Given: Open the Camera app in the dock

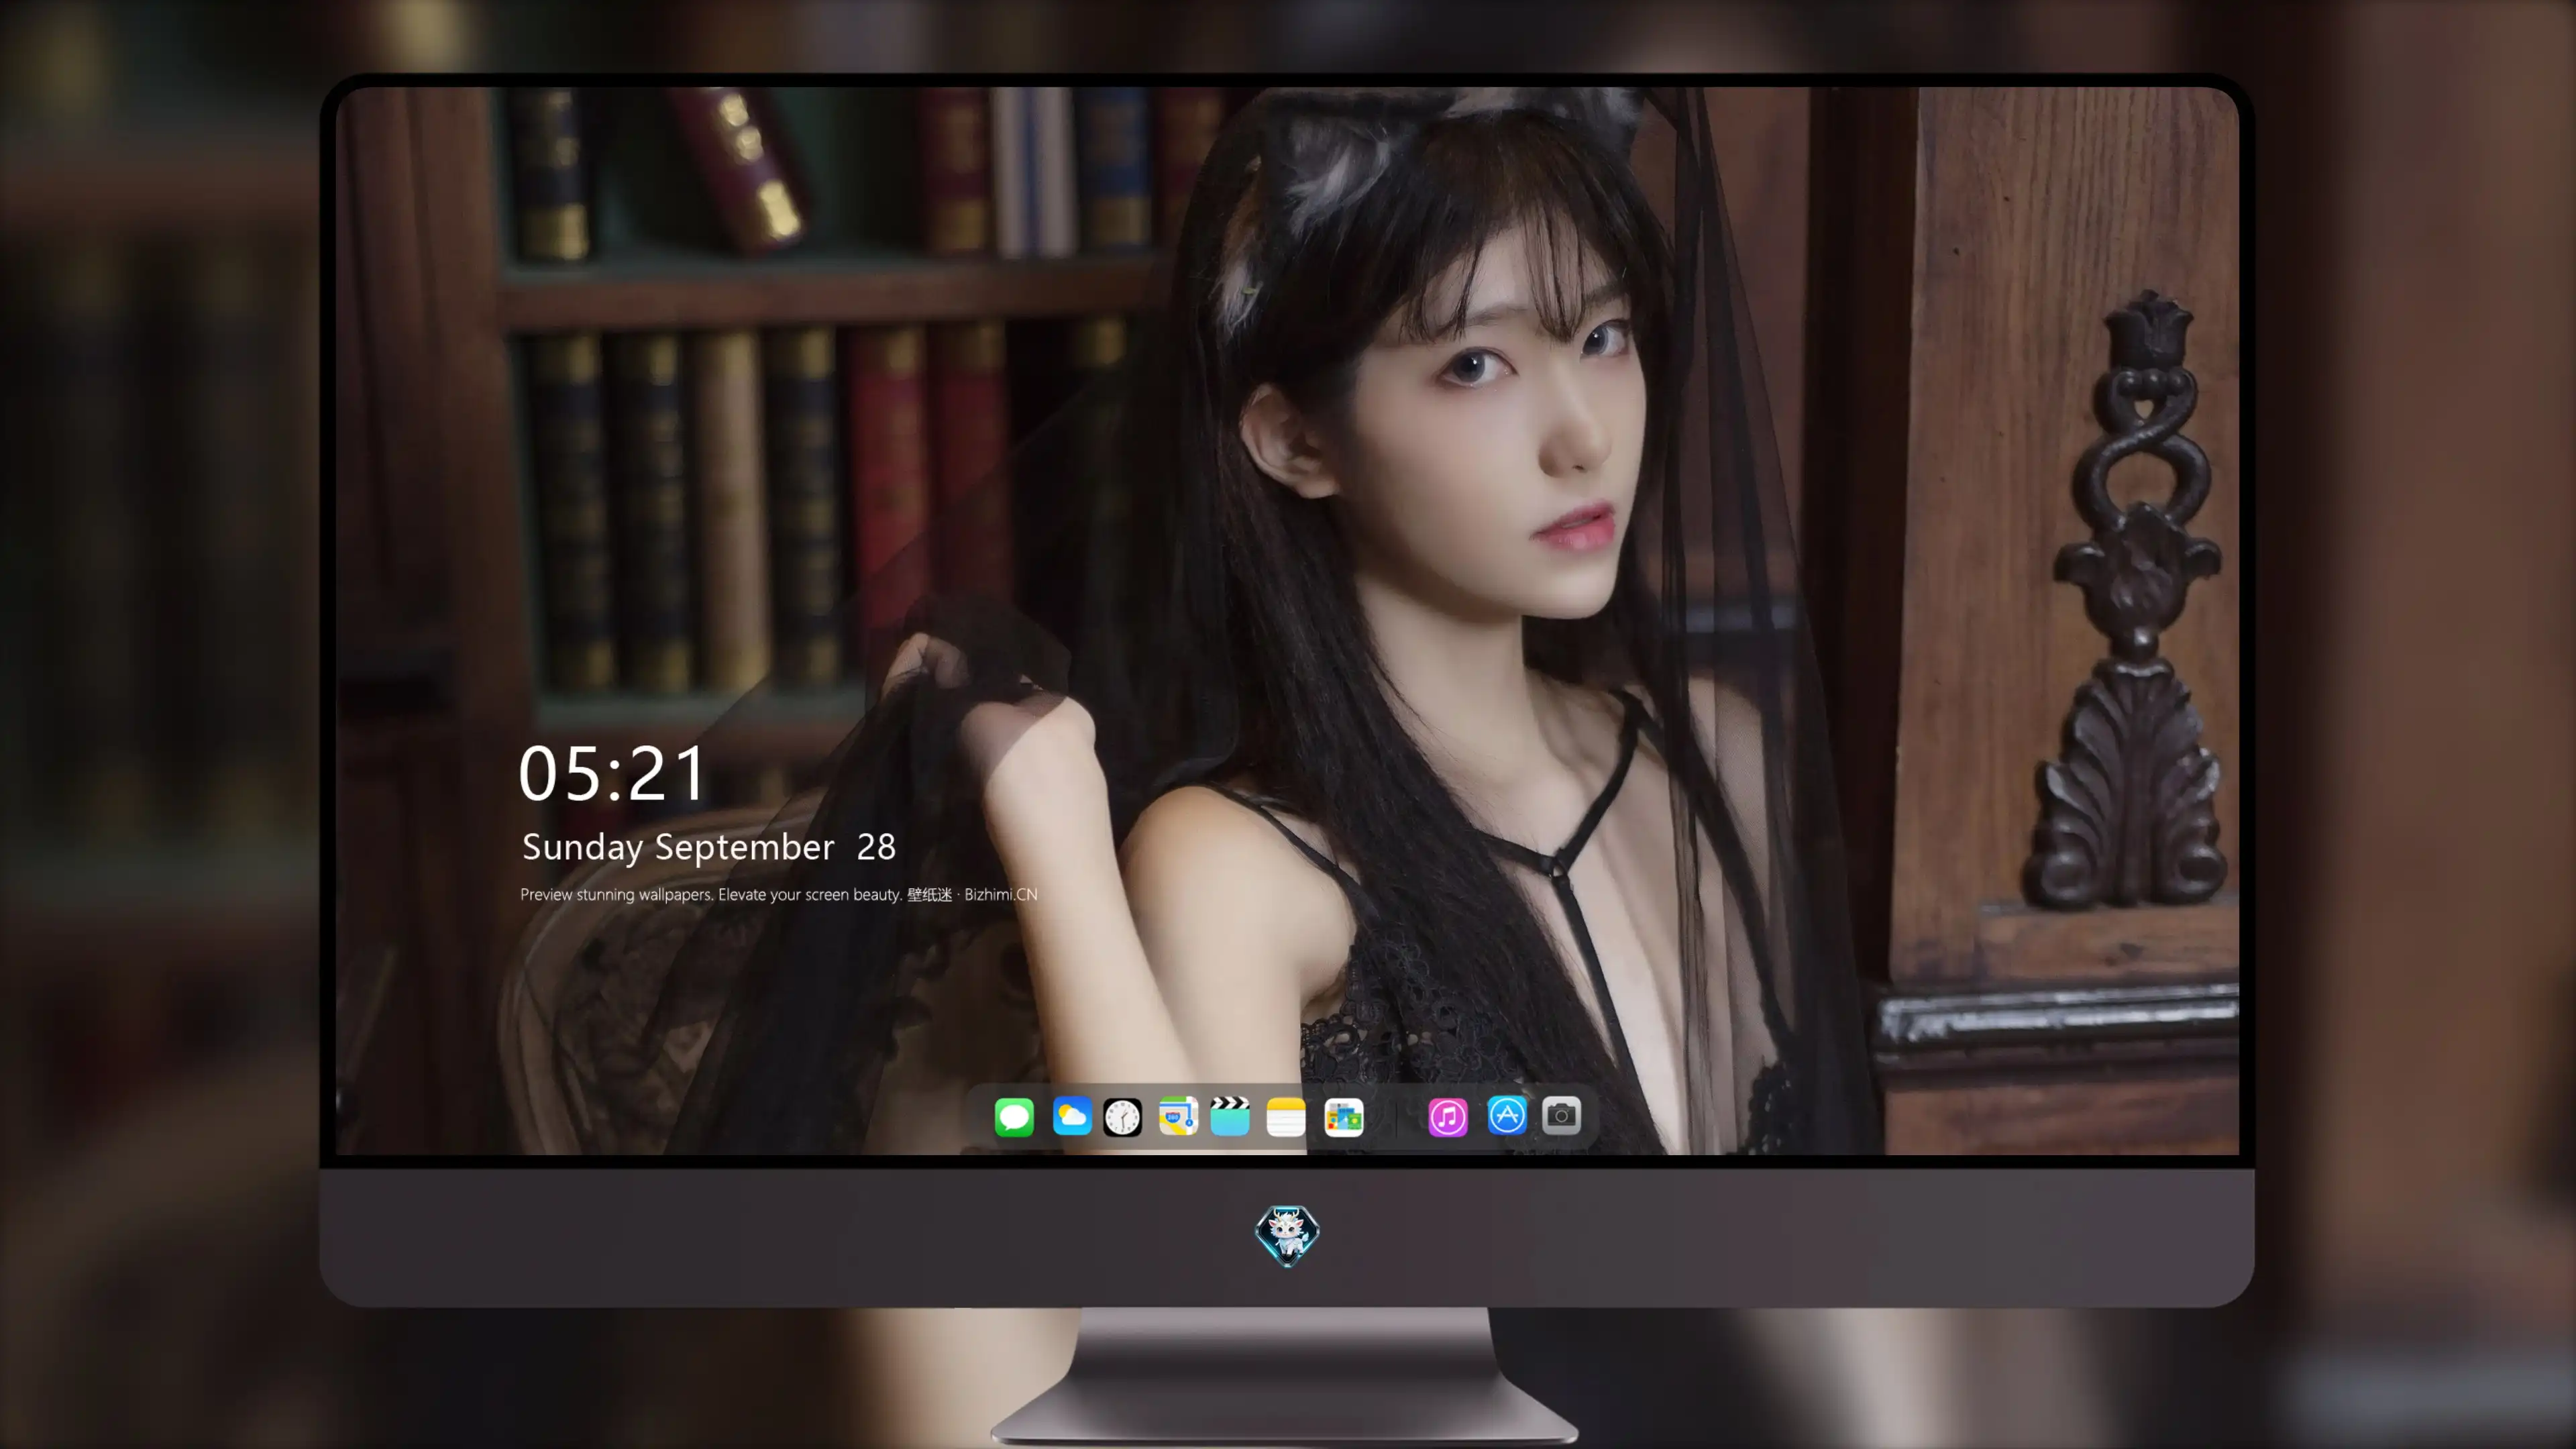Looking at the screenshot, I should tap(1561, 1116).
